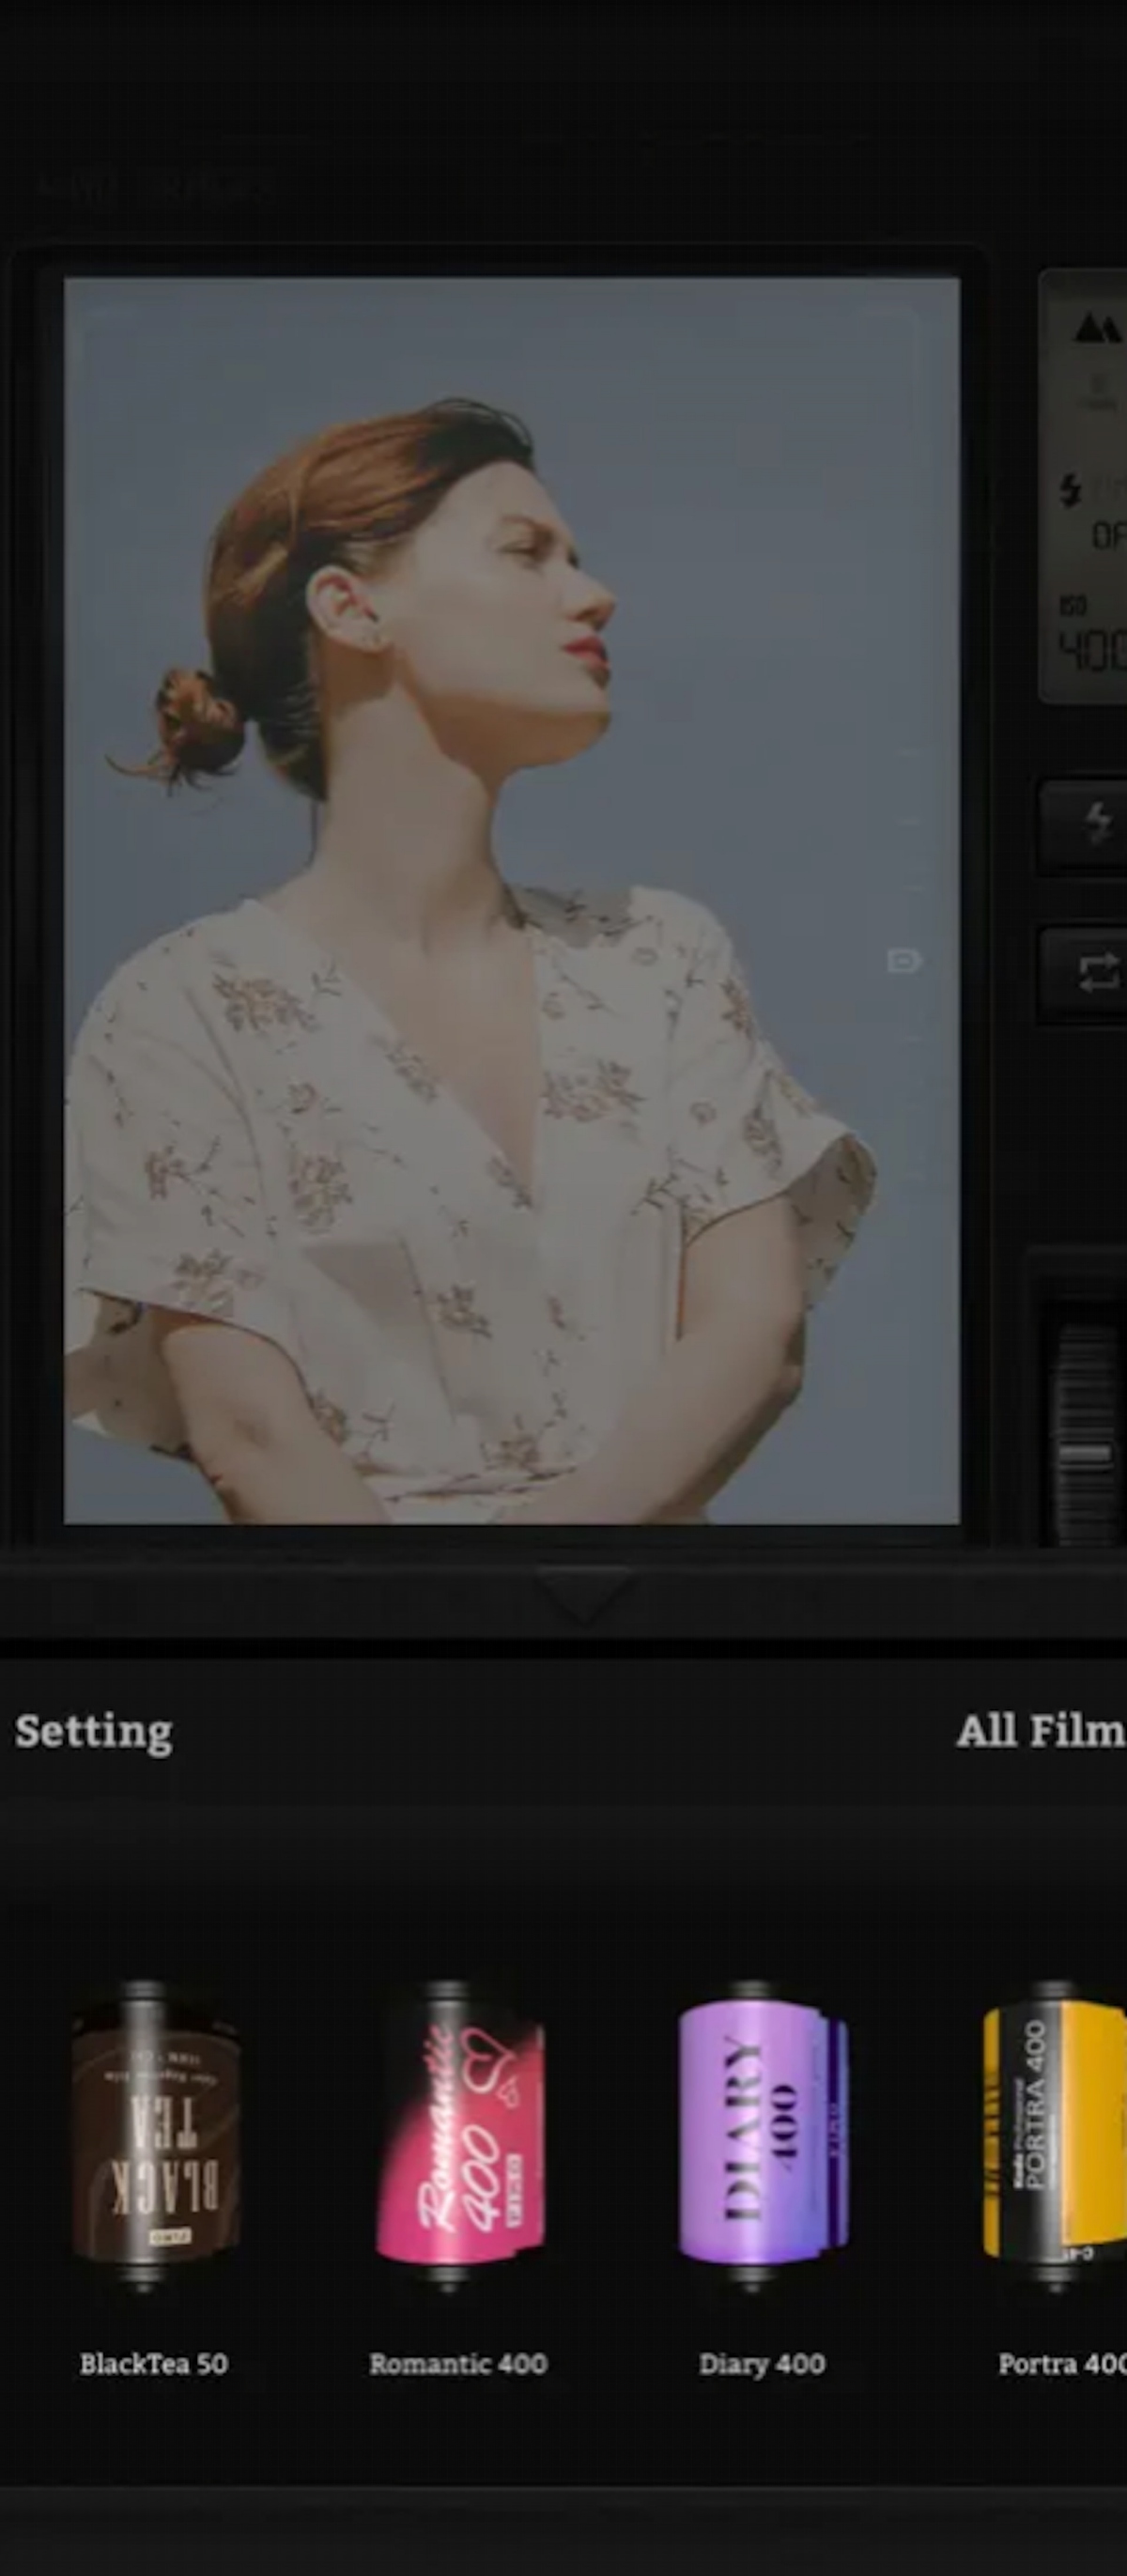Click the mountain focus icon on the LCD
The width and height of the screenshot is (1127, 2576).
pyautogui.click(x=1096, y=327)
